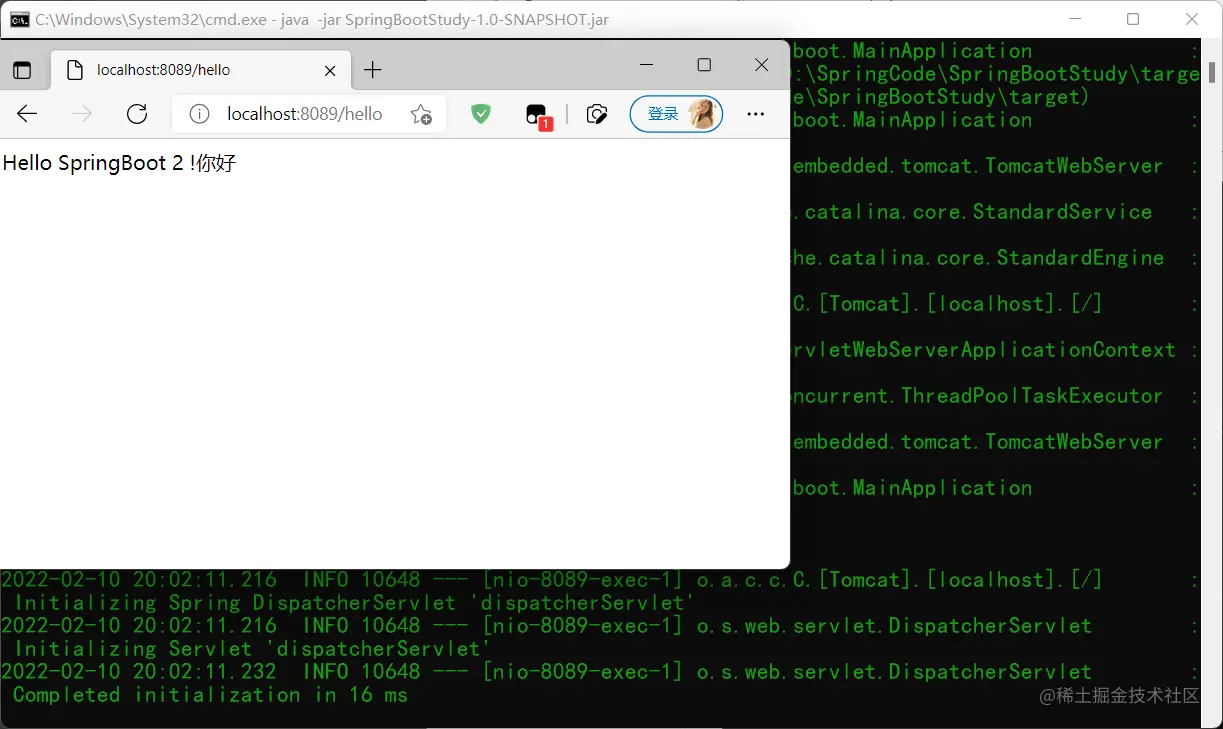
Task: Open the cmd.exe window system menu icon
Action: pyautogui.click(x=19, y=19)
